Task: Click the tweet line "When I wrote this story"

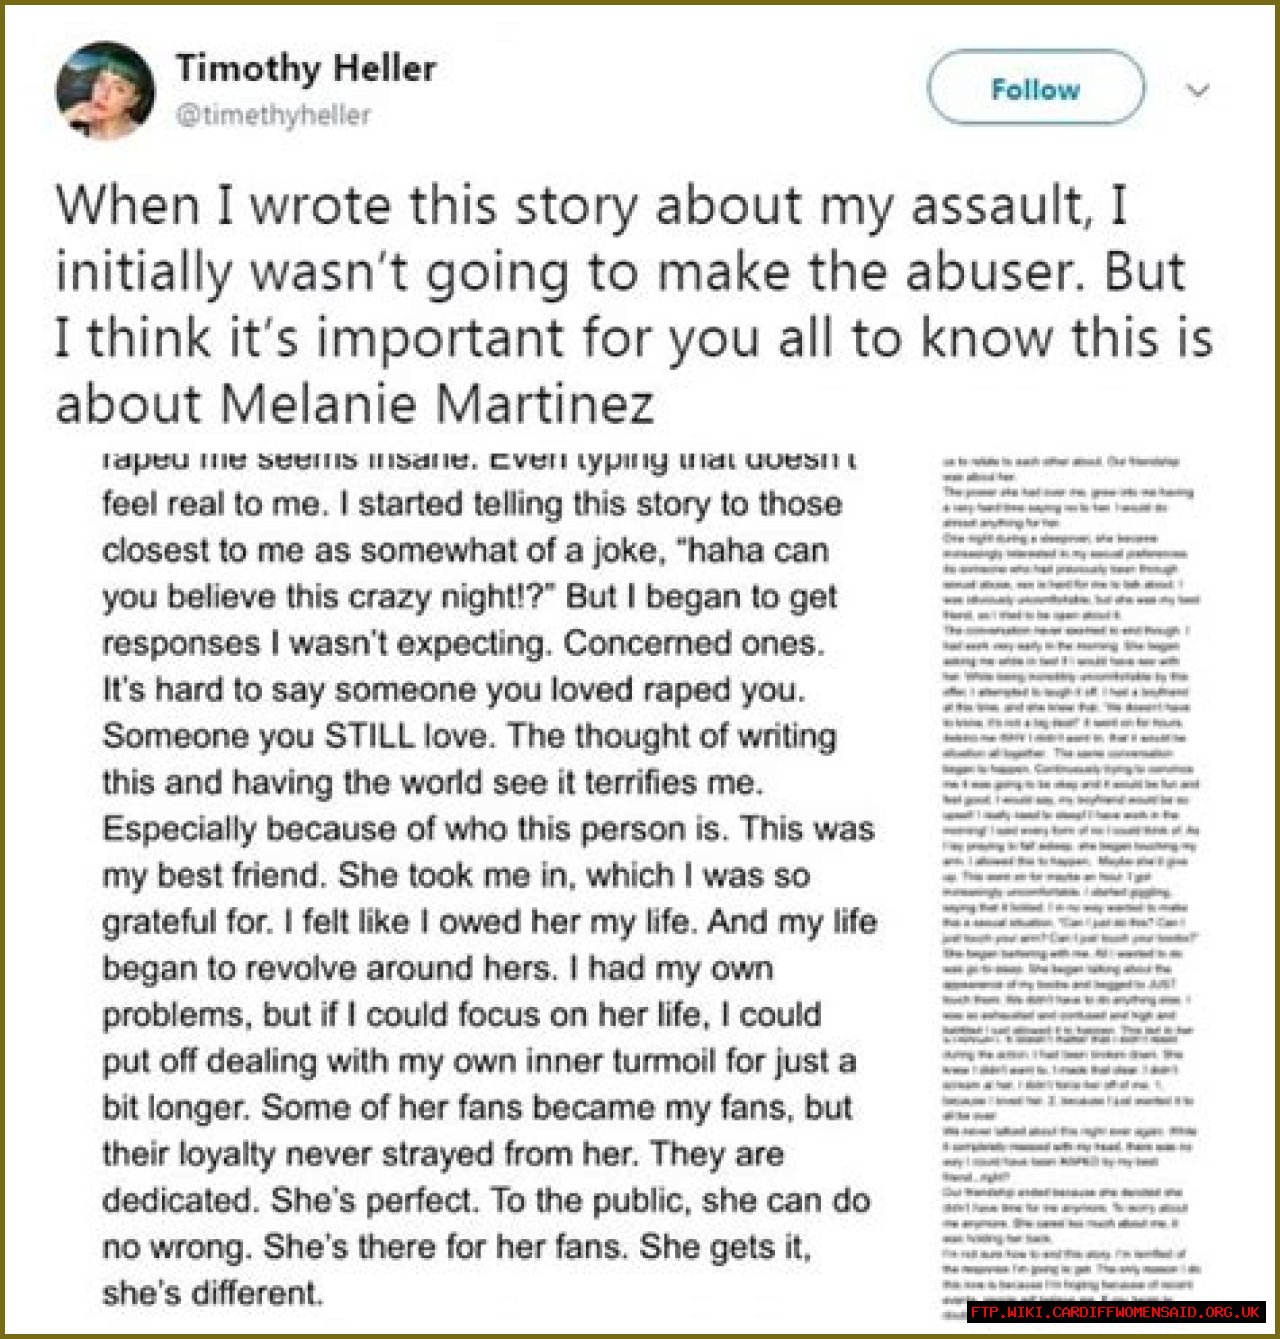Action: tap(590, 205)
